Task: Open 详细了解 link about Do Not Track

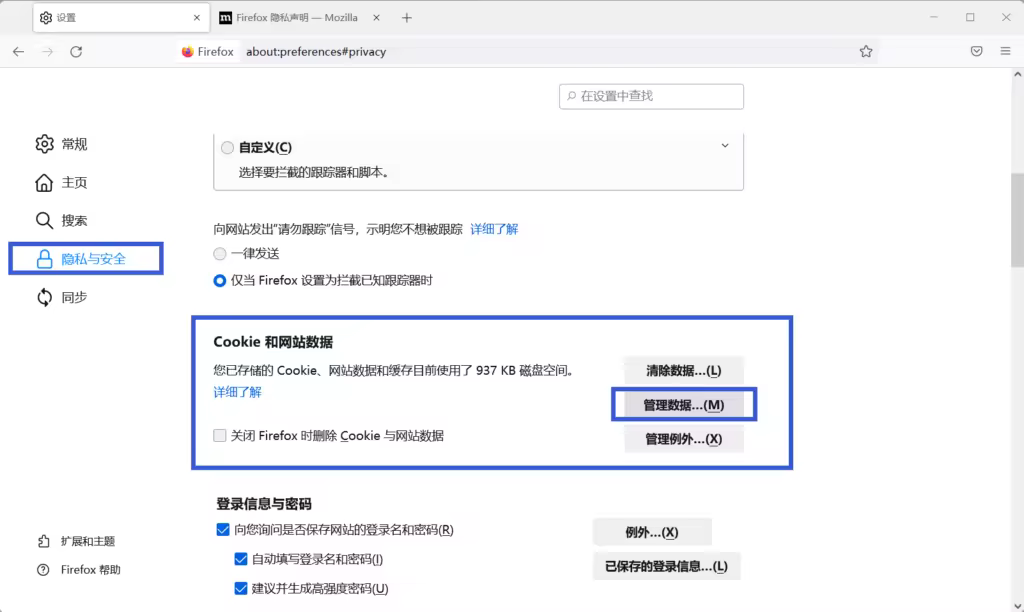Action: pyautogui.click(x=494, y=229)
